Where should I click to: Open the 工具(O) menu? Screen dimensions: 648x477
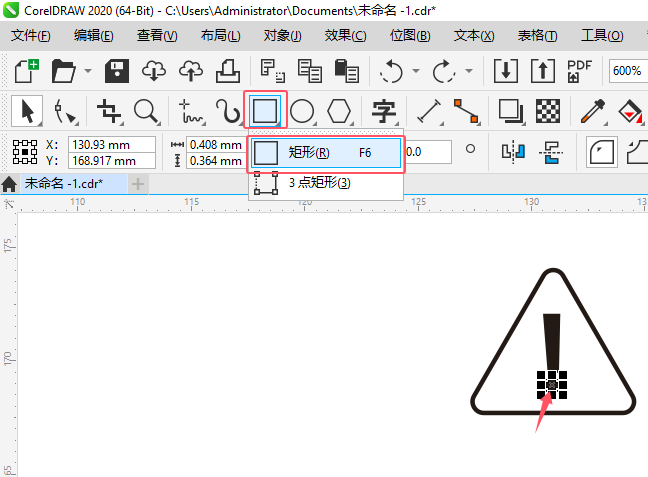(x=602, y=36)
